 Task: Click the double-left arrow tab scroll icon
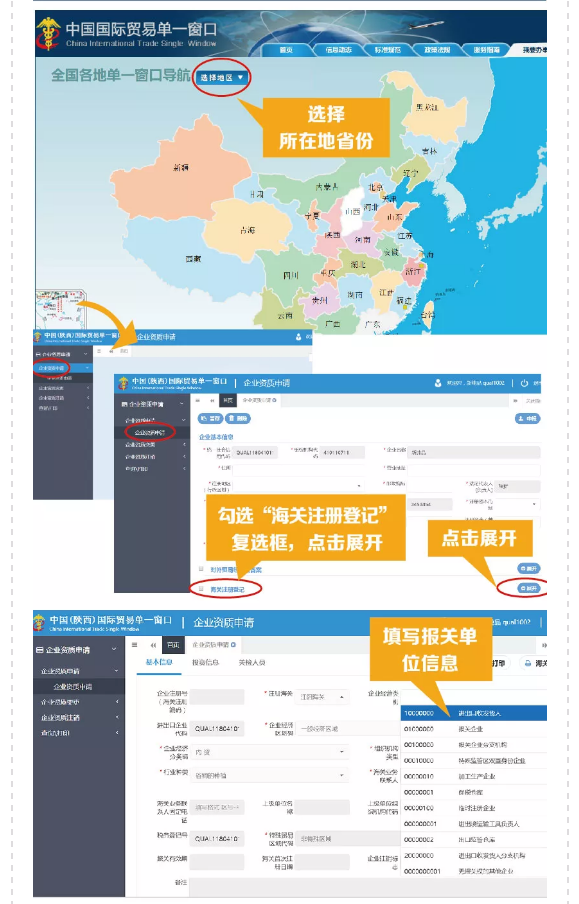[153, 645]
